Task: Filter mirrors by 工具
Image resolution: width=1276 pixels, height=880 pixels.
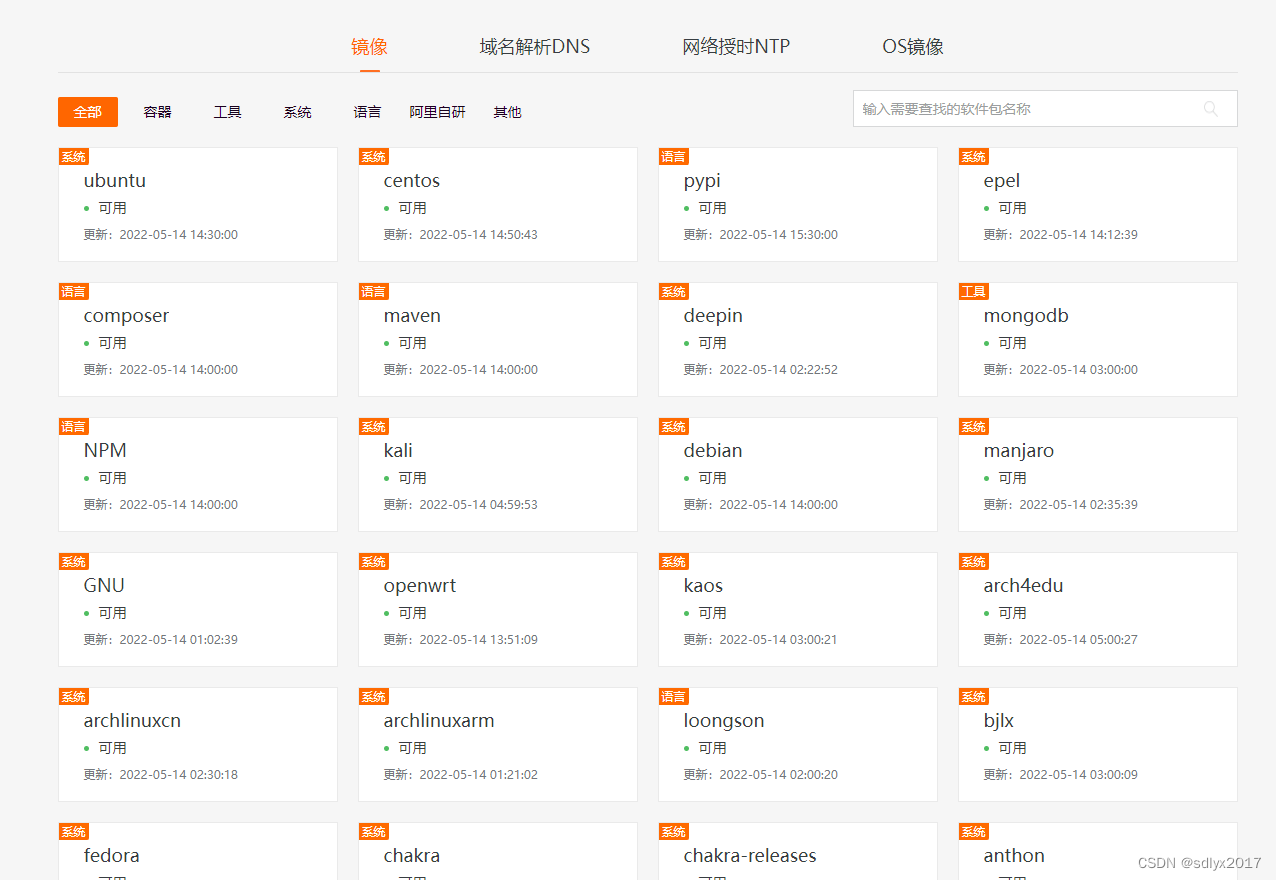Action: (x=228, y=112)
